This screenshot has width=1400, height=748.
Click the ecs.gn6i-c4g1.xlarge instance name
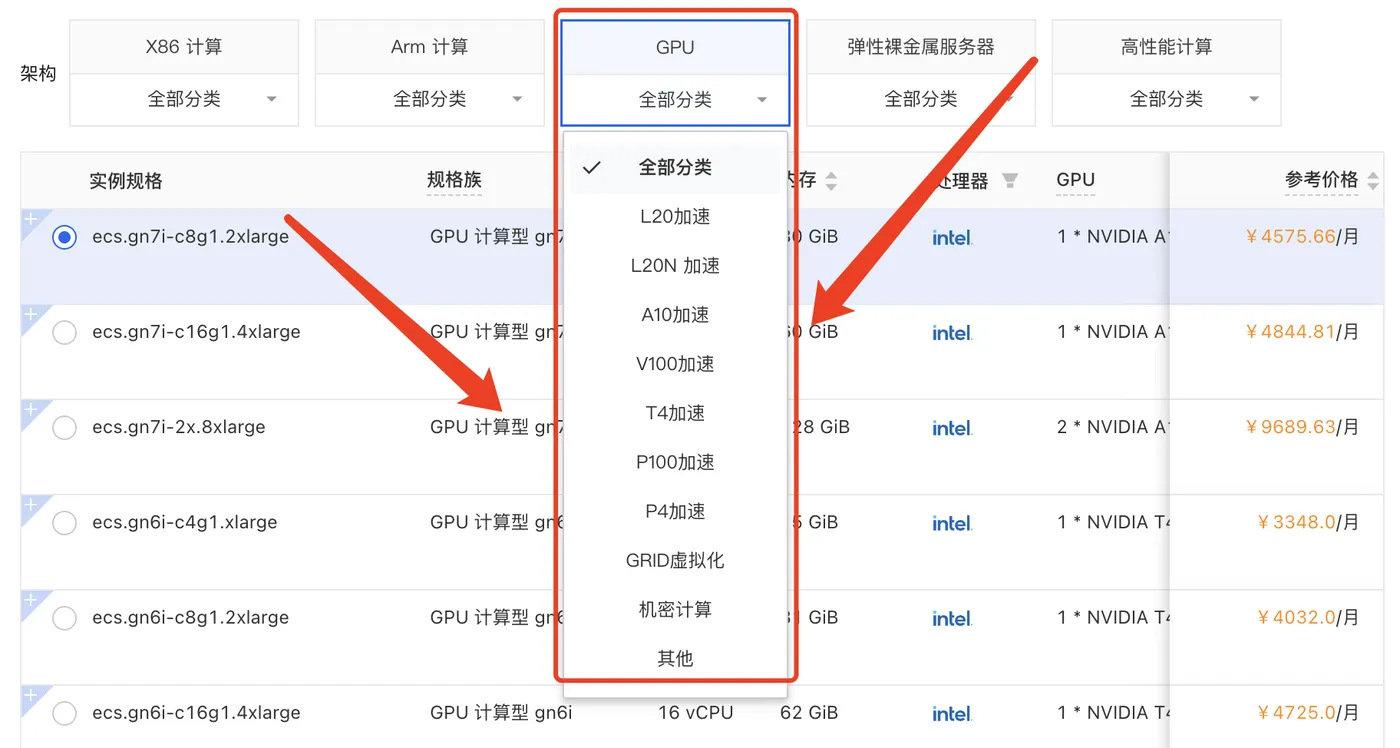(185, 522)
